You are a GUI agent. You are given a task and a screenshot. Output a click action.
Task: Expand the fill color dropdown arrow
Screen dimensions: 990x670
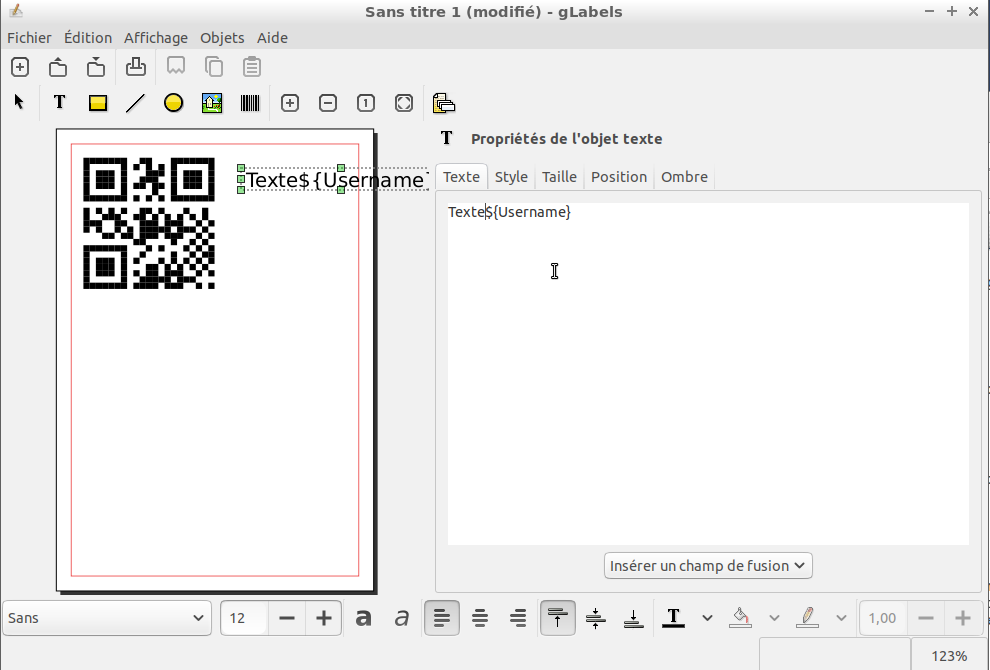774,618
